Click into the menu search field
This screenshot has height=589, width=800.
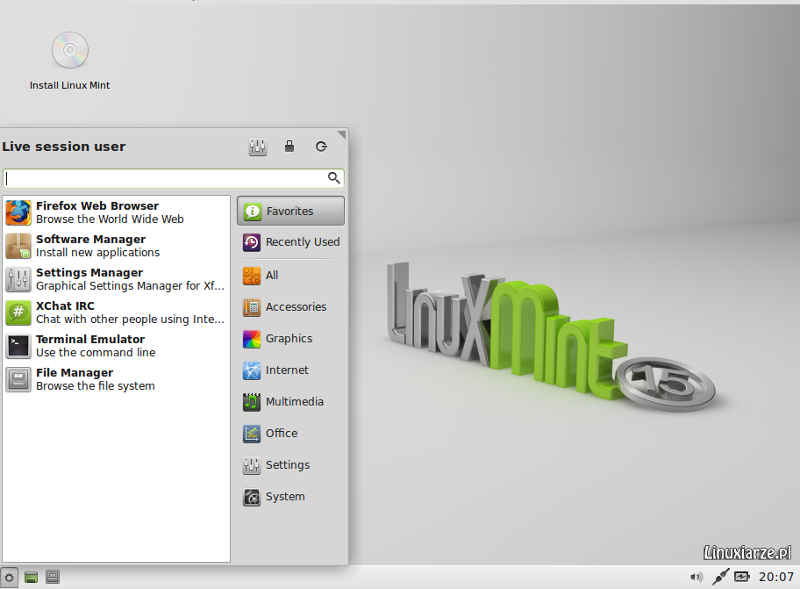[x=173, y=178]
